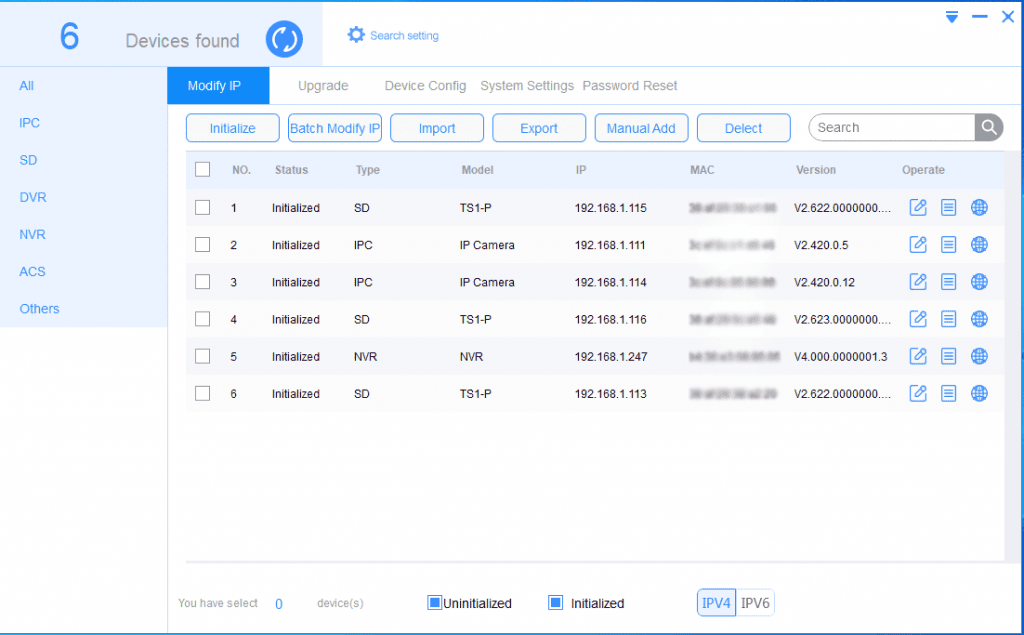Image resolution: width=1024 pixels, height=635 pixels.
Task: Click the Batch Modify IP button
Action: (x=335, y=128)
